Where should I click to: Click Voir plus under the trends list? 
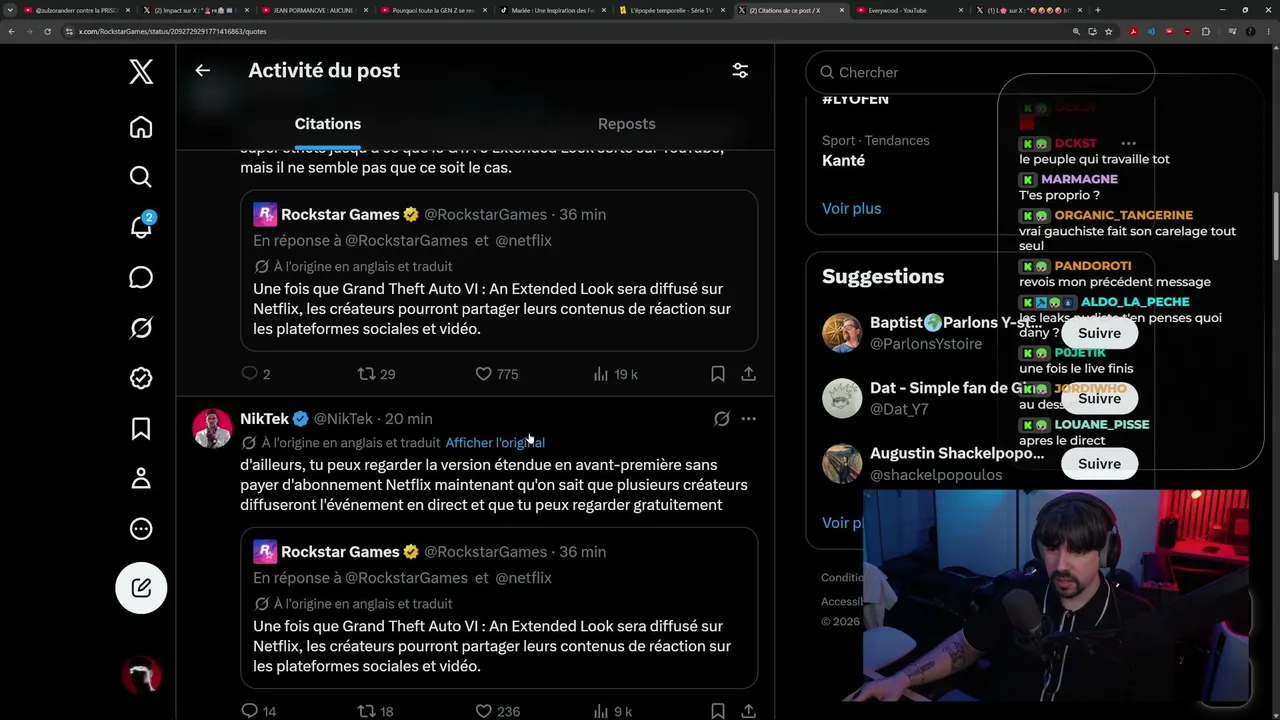852,208
